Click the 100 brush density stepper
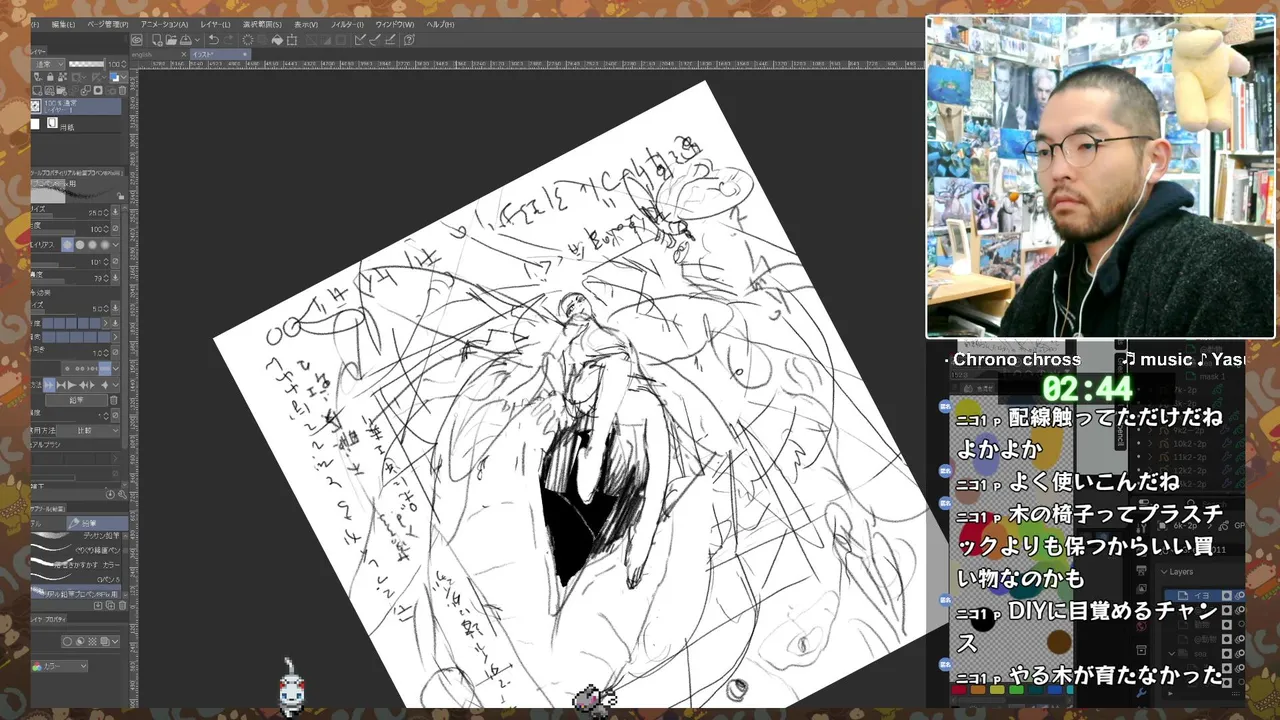Viewport: 1280px width, 720px height. 106,229
